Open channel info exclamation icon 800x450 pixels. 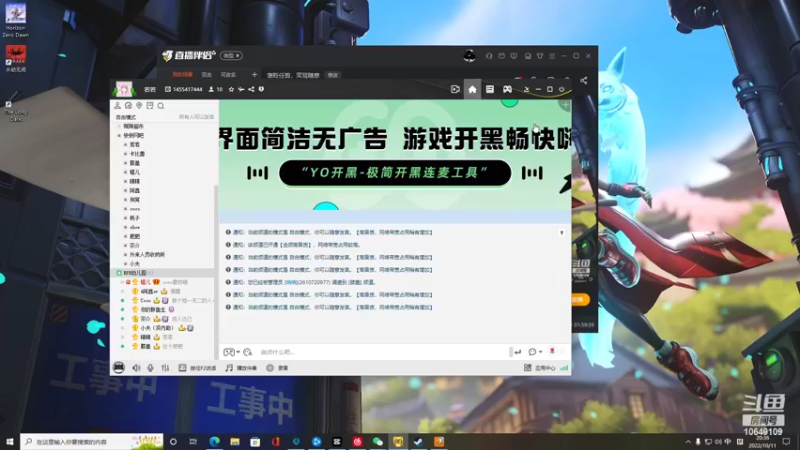[261, 89]
